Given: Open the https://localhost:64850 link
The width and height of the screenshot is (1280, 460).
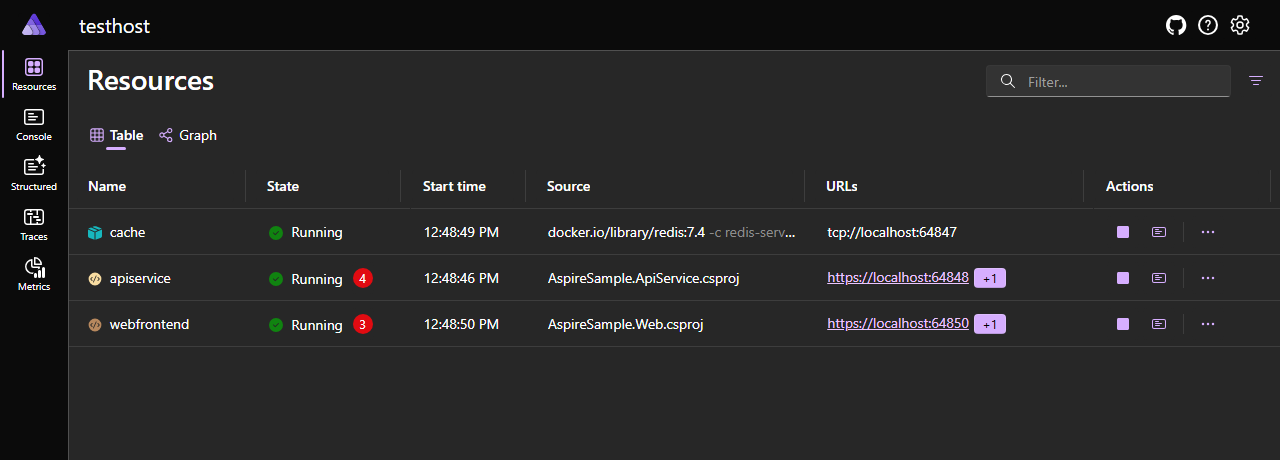Looking at the screenshot, I should tap(897, 324).
